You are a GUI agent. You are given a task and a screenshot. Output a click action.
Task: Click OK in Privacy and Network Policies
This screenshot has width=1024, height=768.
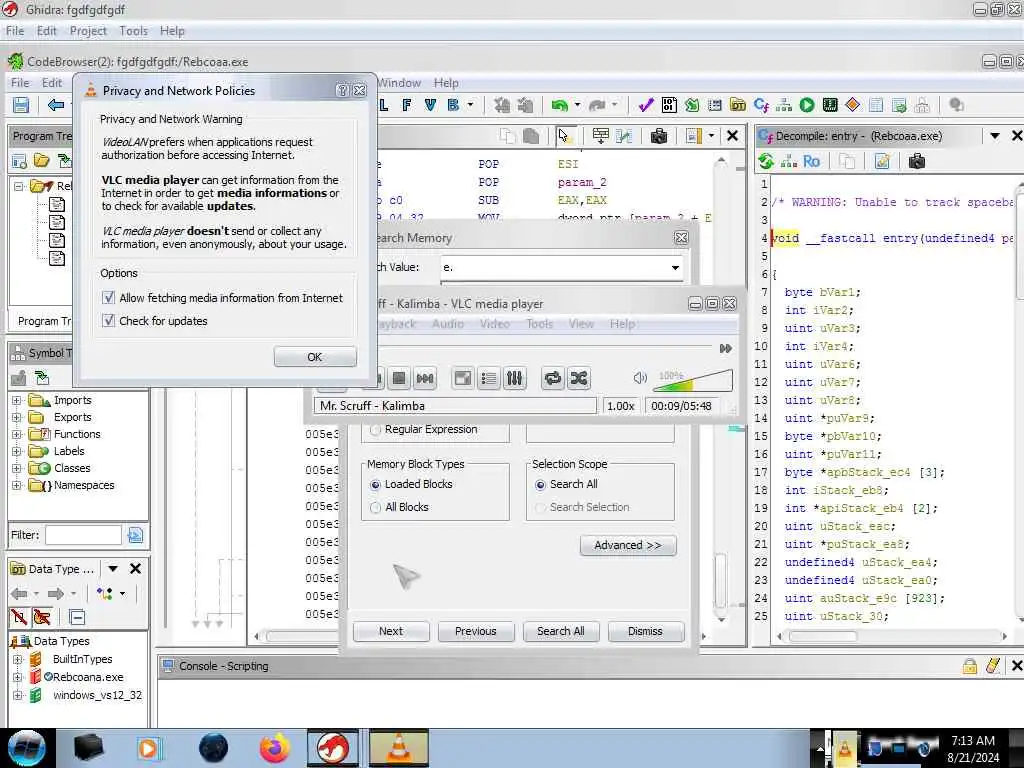(x=315, y=357)
